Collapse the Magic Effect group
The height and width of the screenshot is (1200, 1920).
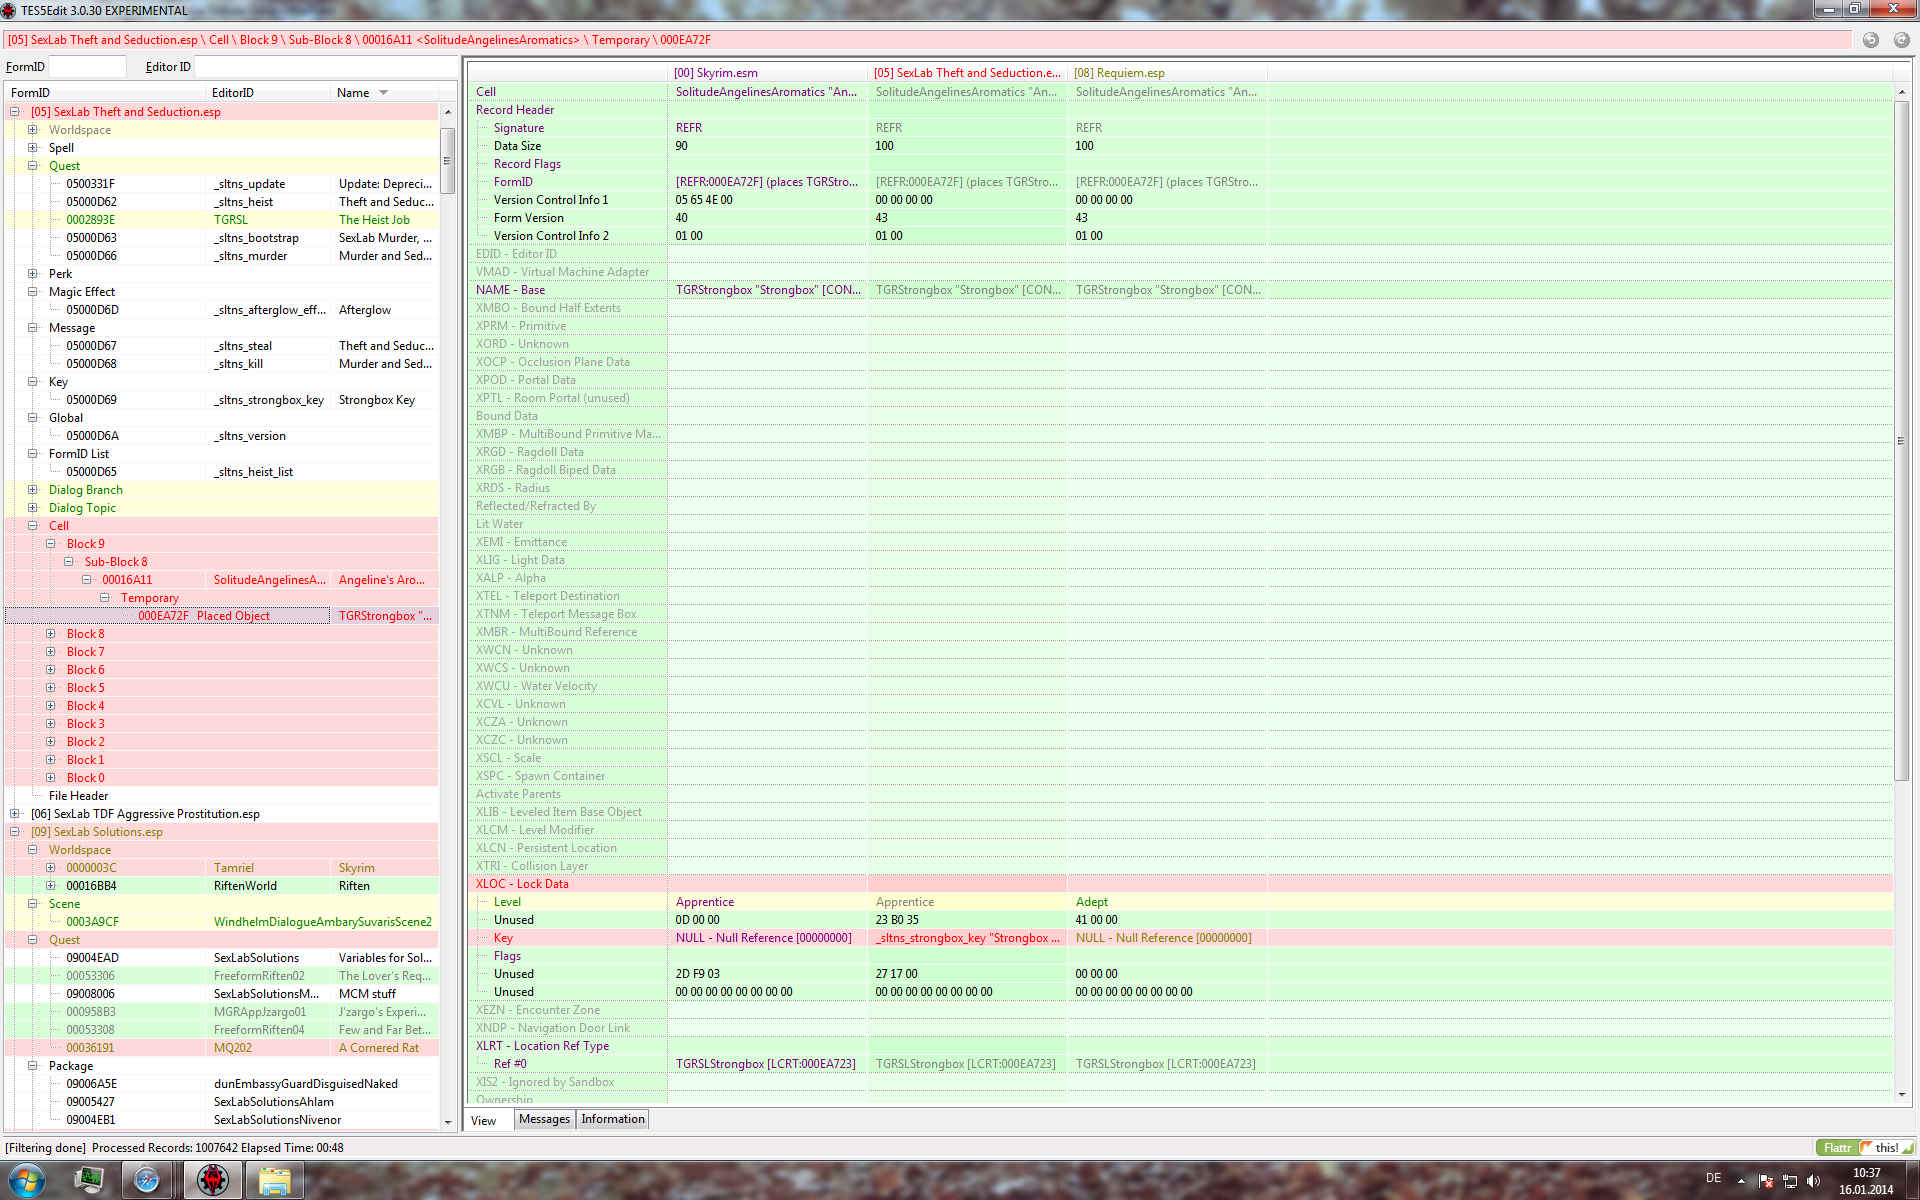point(33,292)
